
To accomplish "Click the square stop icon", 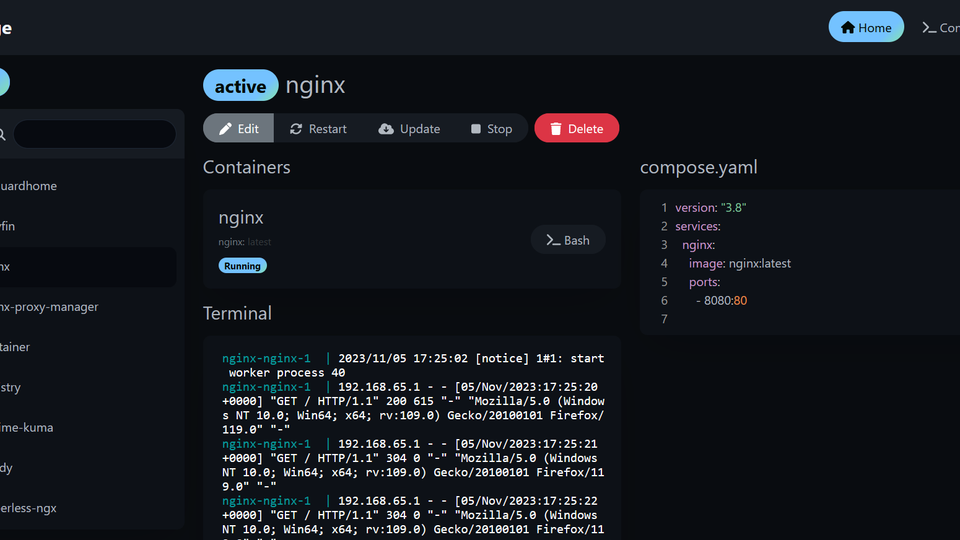I will click(x=476, y=129).
